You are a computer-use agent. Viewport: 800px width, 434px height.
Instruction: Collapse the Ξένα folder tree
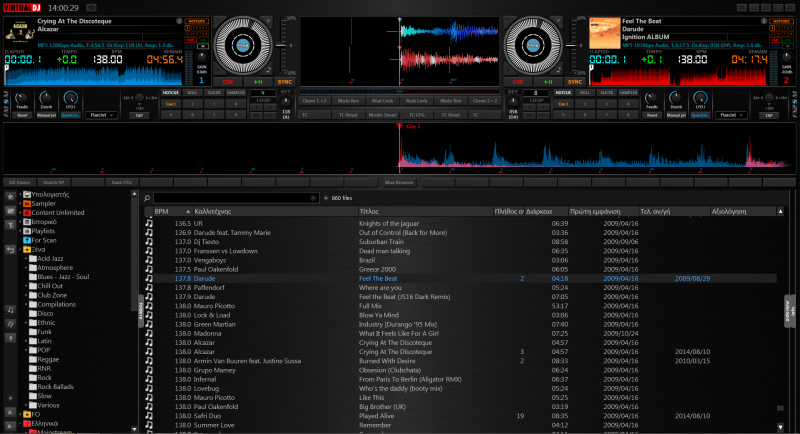tap(20, 249)
